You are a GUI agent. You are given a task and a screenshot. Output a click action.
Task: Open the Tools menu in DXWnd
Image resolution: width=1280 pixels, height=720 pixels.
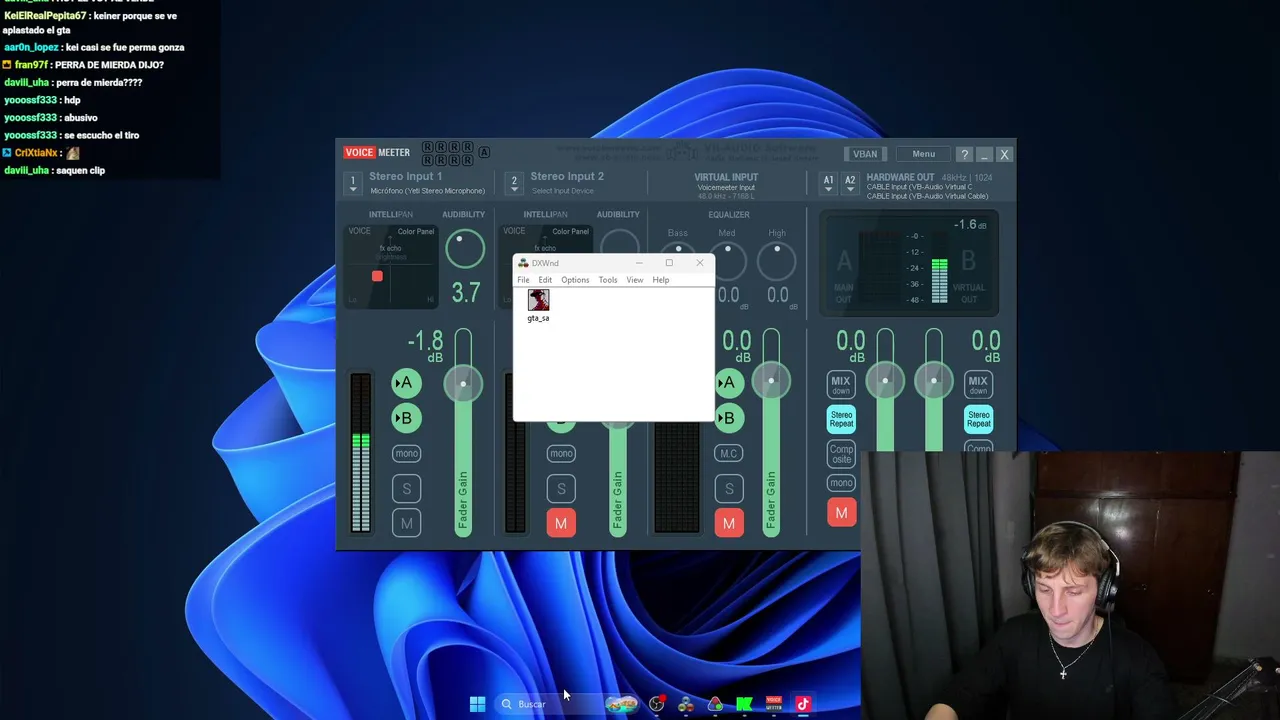pyautogui.click(x=608, y=280)
